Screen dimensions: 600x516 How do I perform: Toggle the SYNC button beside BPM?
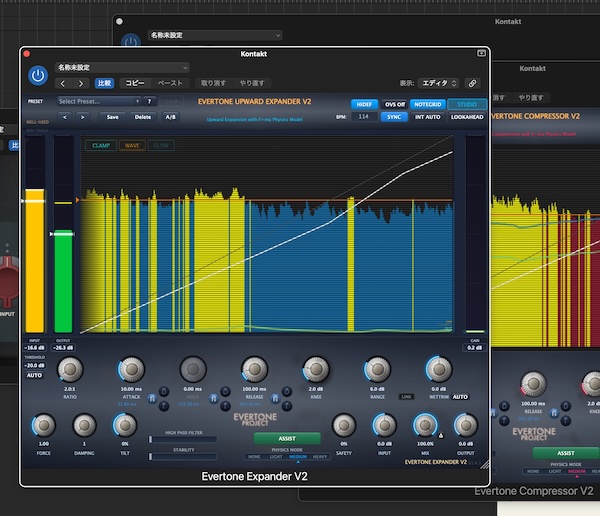(x=394, y=117)
